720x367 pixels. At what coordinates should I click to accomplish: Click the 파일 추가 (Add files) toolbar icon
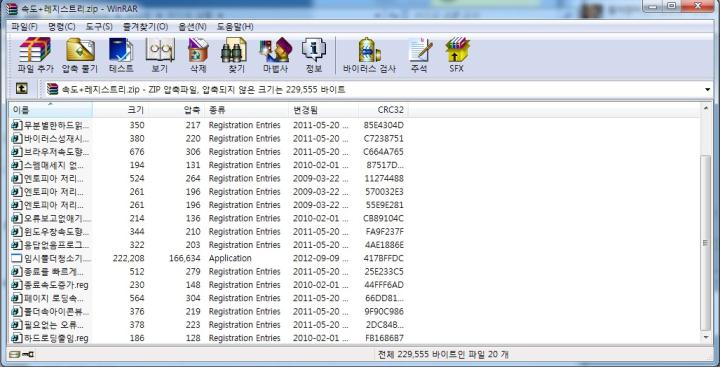(x=35, y=55)
